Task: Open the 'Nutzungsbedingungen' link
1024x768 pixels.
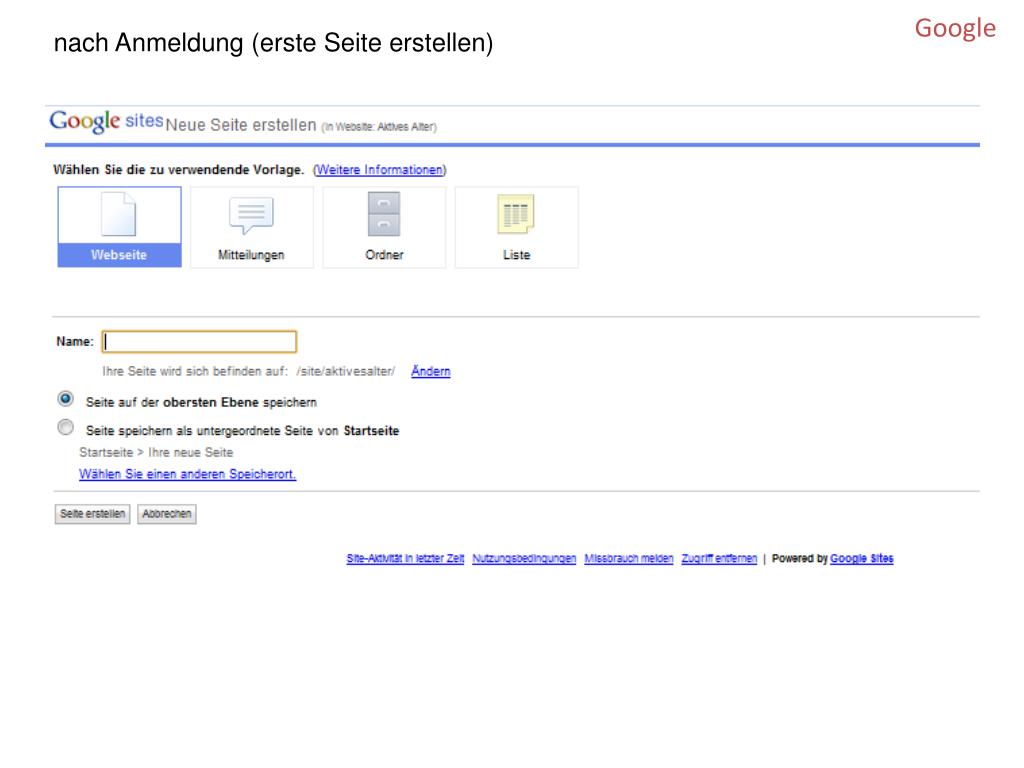Action: pos(524,558)
